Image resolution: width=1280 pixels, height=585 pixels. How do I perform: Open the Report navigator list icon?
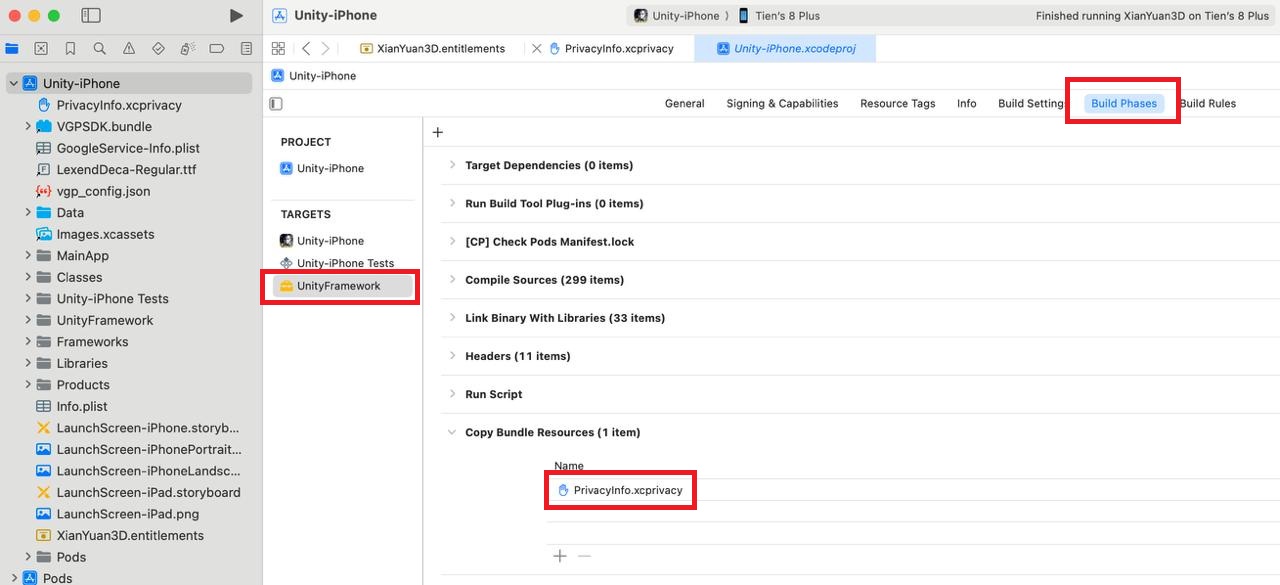[245, 46]
